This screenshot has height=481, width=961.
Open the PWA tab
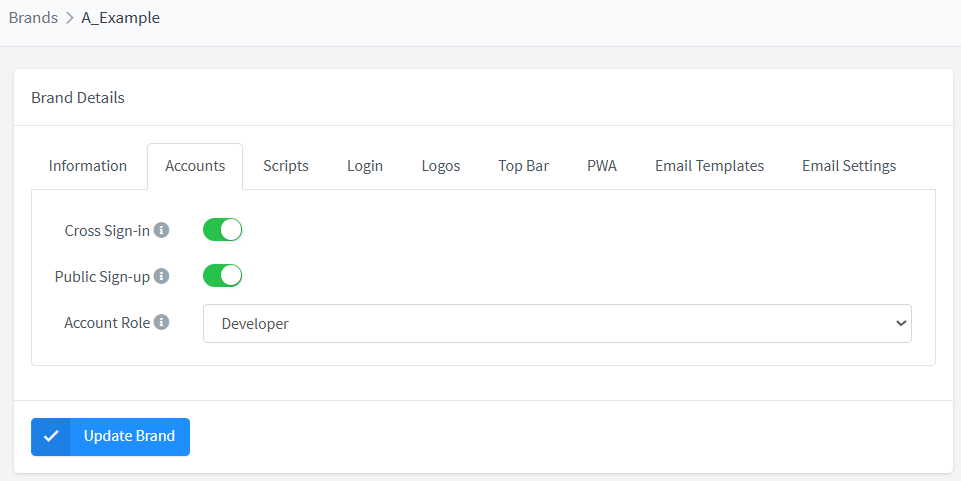602,166
